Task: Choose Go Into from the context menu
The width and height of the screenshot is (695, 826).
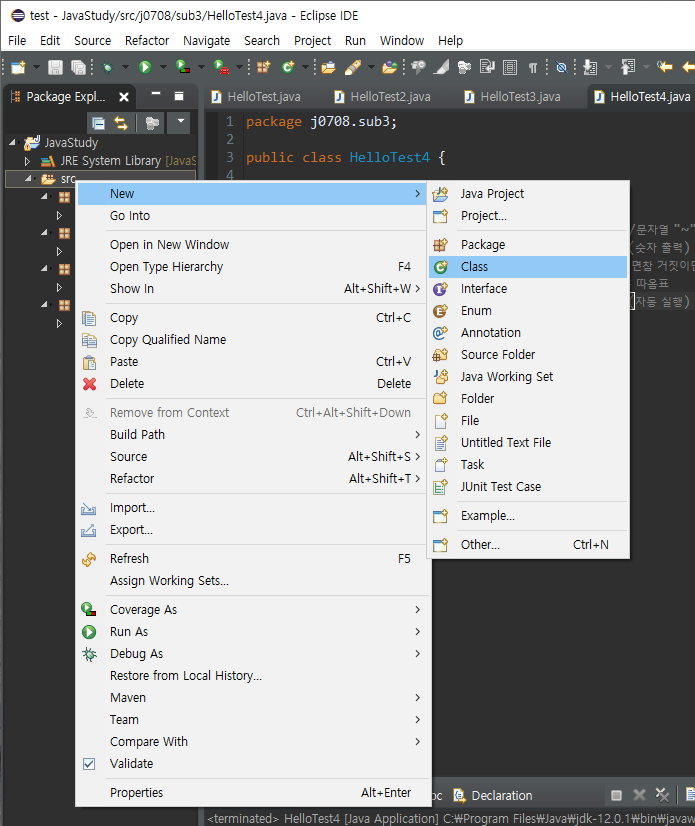Action: click(252, 216)
